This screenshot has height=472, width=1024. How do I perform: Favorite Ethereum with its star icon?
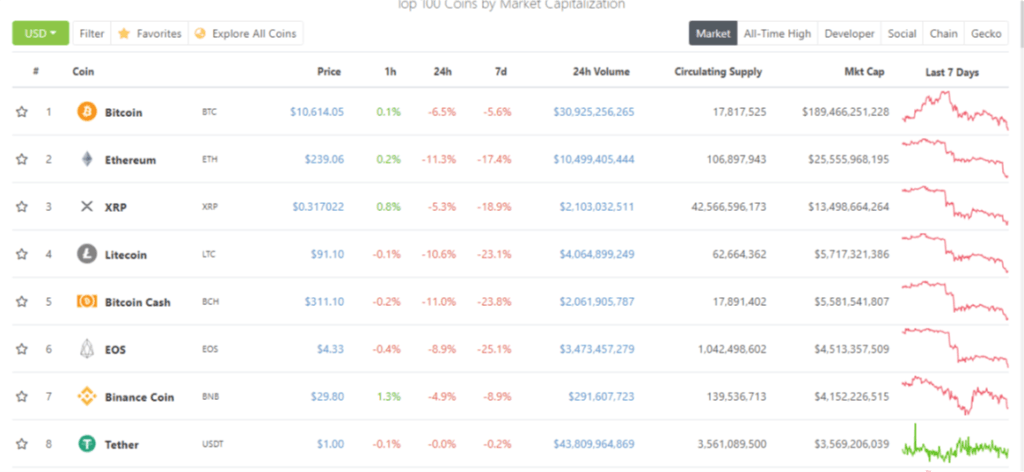[x=22, y=159]
